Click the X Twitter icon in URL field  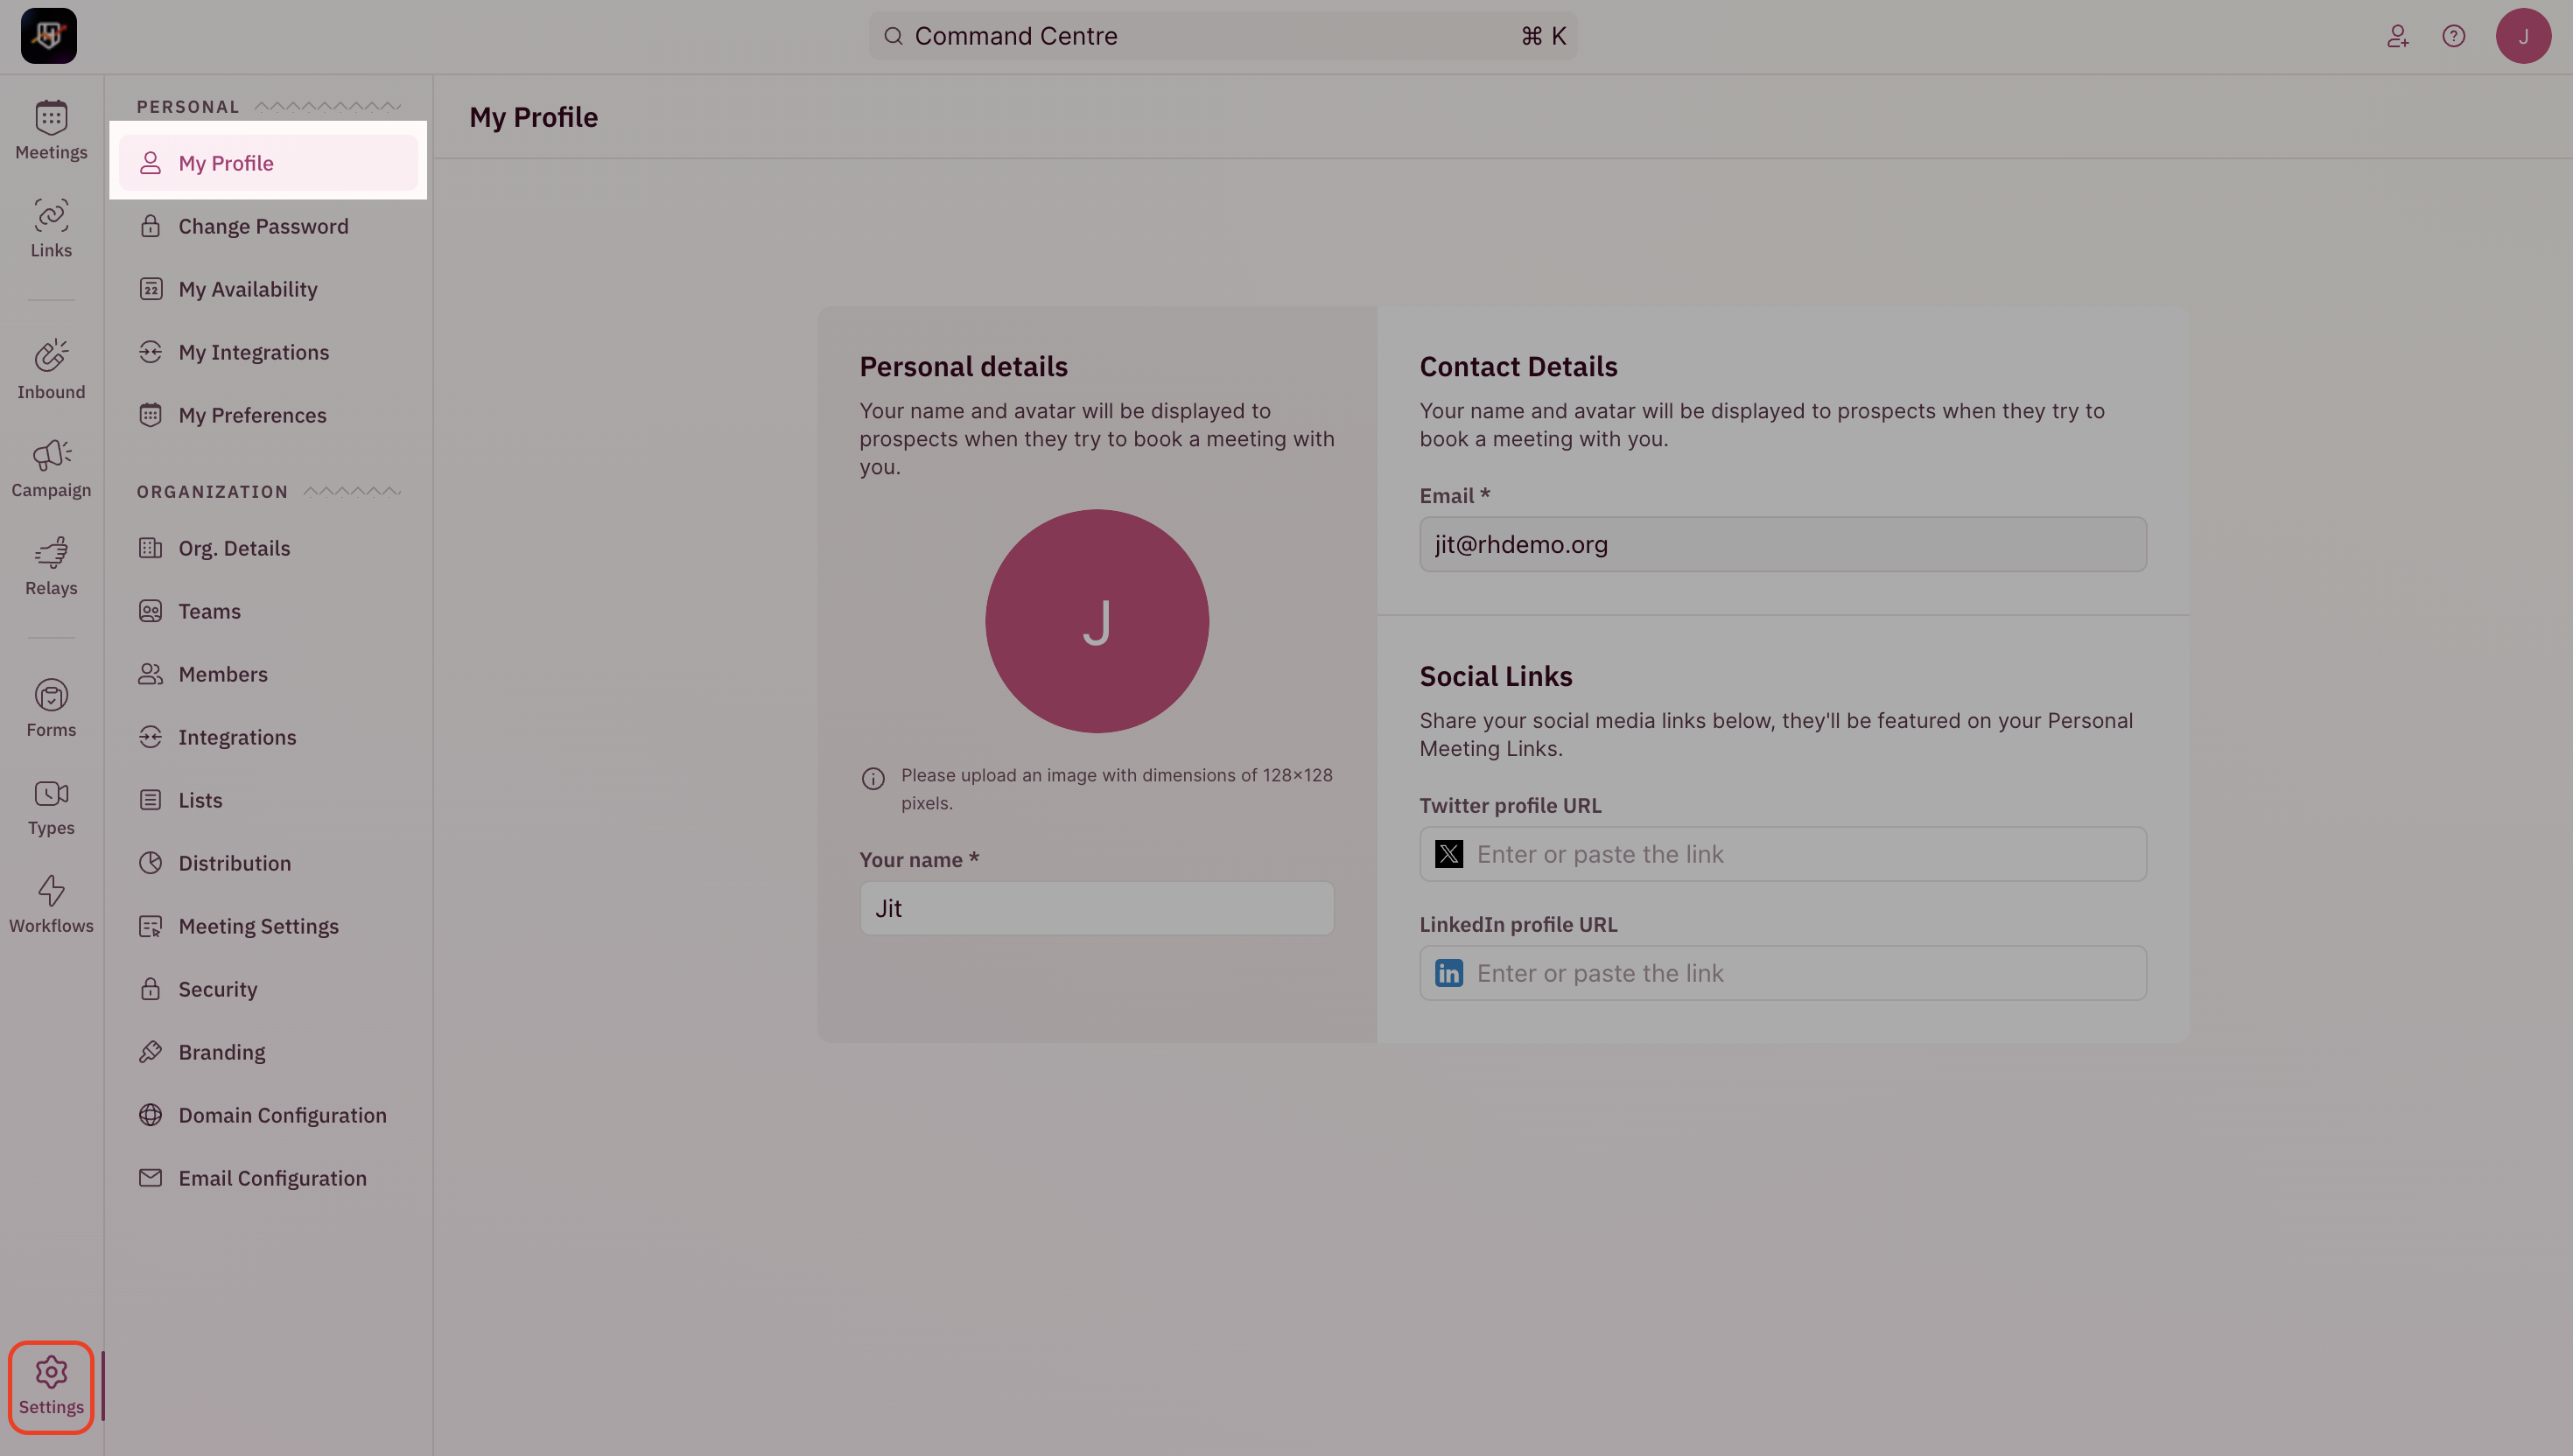click(x=1449, y=854)
